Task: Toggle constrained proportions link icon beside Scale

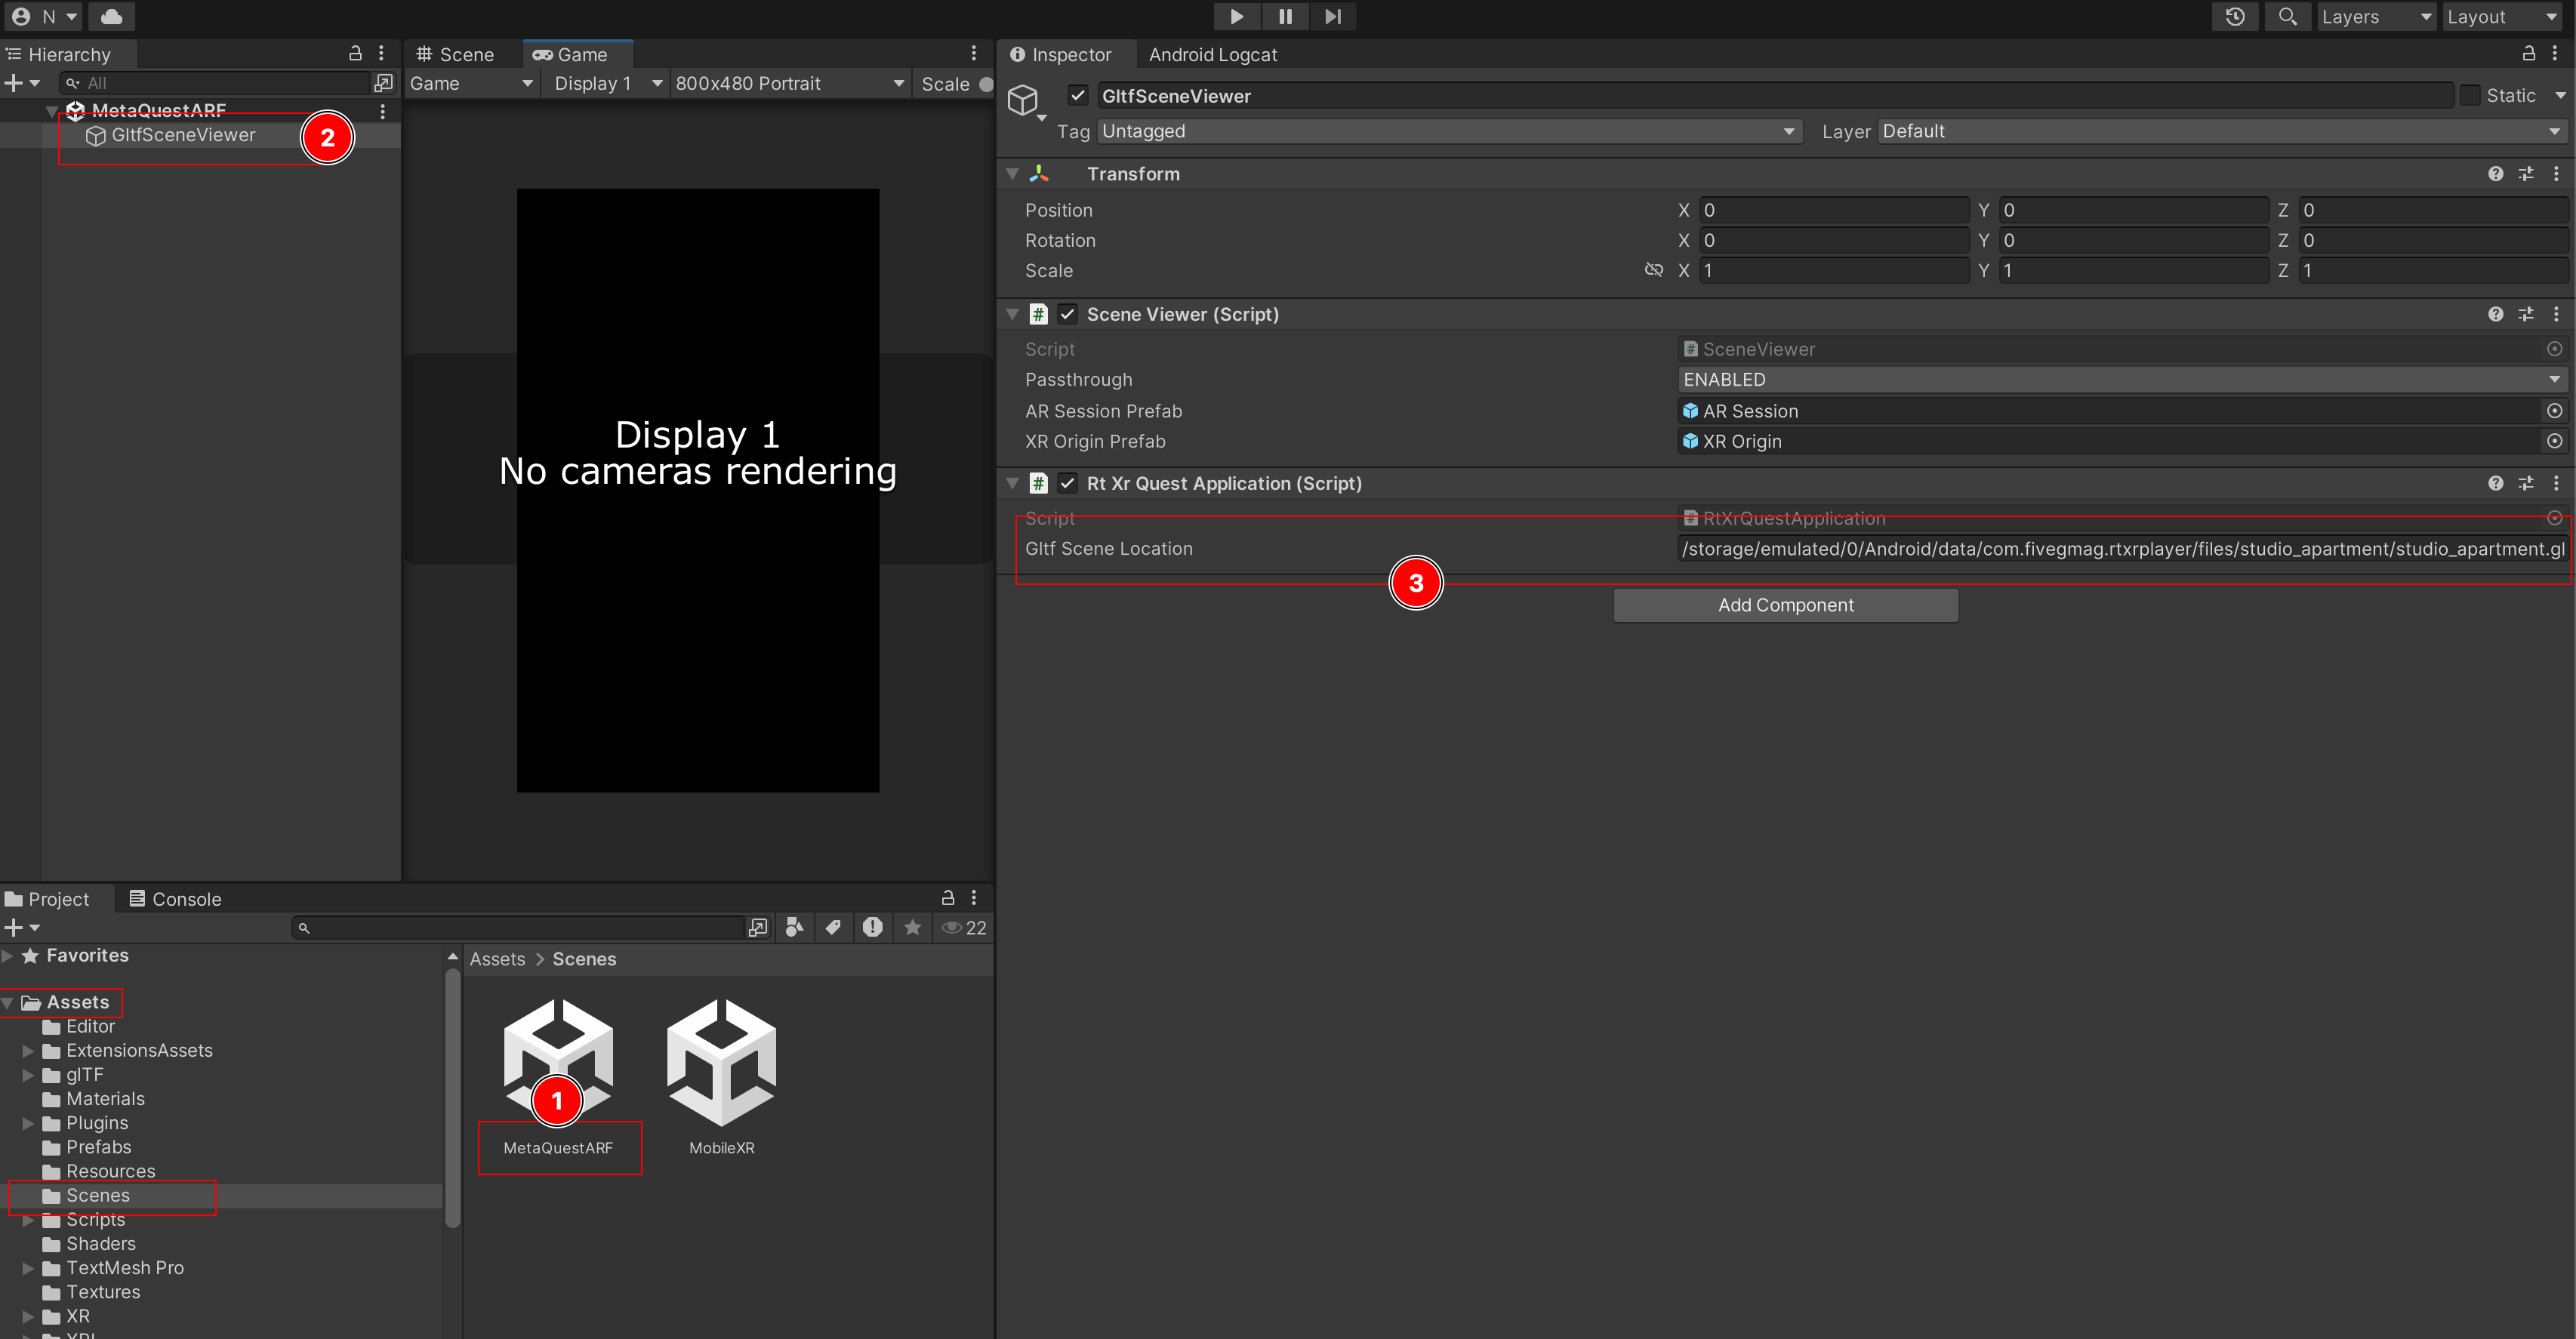Action: pos(1653,270)
